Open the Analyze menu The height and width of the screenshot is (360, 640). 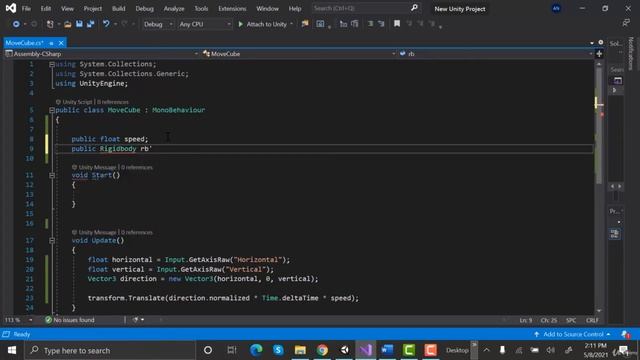coord(174,9)
